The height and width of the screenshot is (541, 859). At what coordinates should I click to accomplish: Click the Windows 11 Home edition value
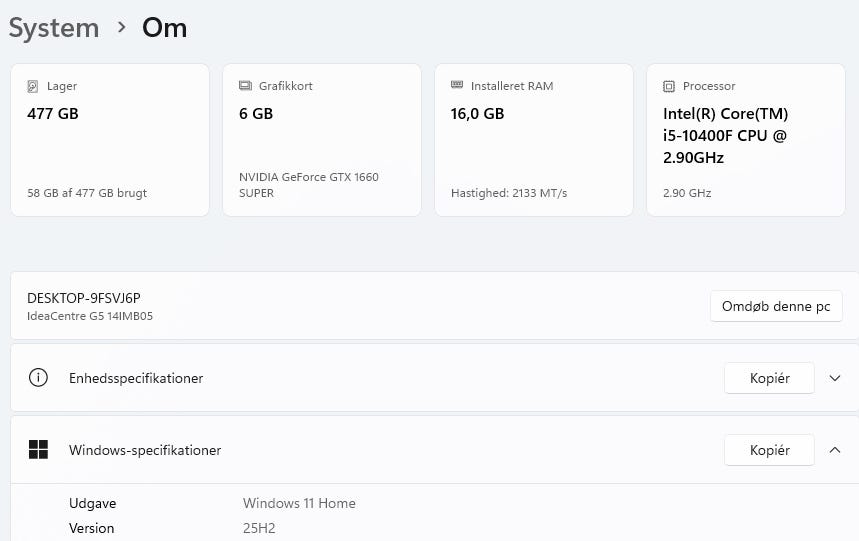point(299,503)
